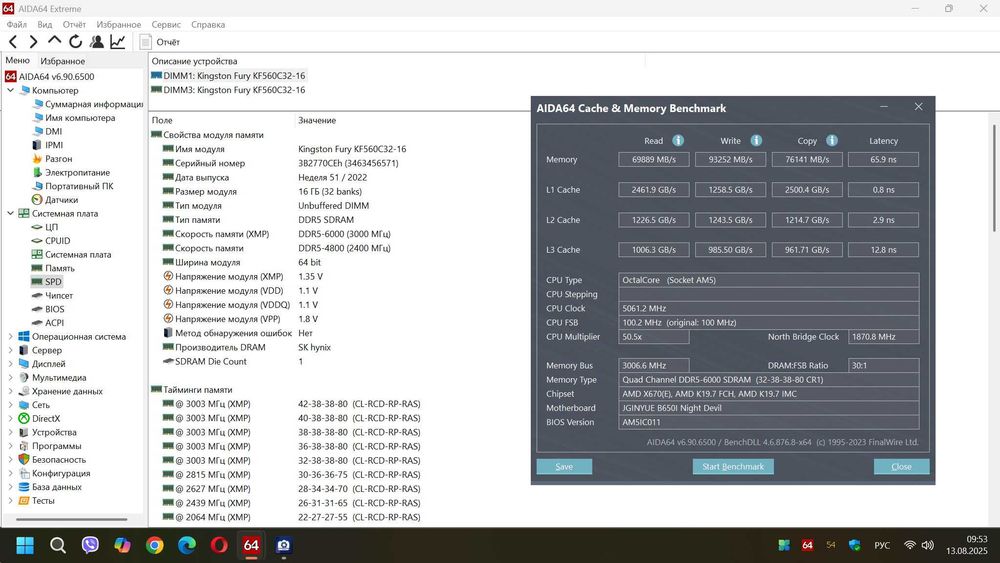
Task: Click the РУС language indicator in tray
Action: (882, 545)
